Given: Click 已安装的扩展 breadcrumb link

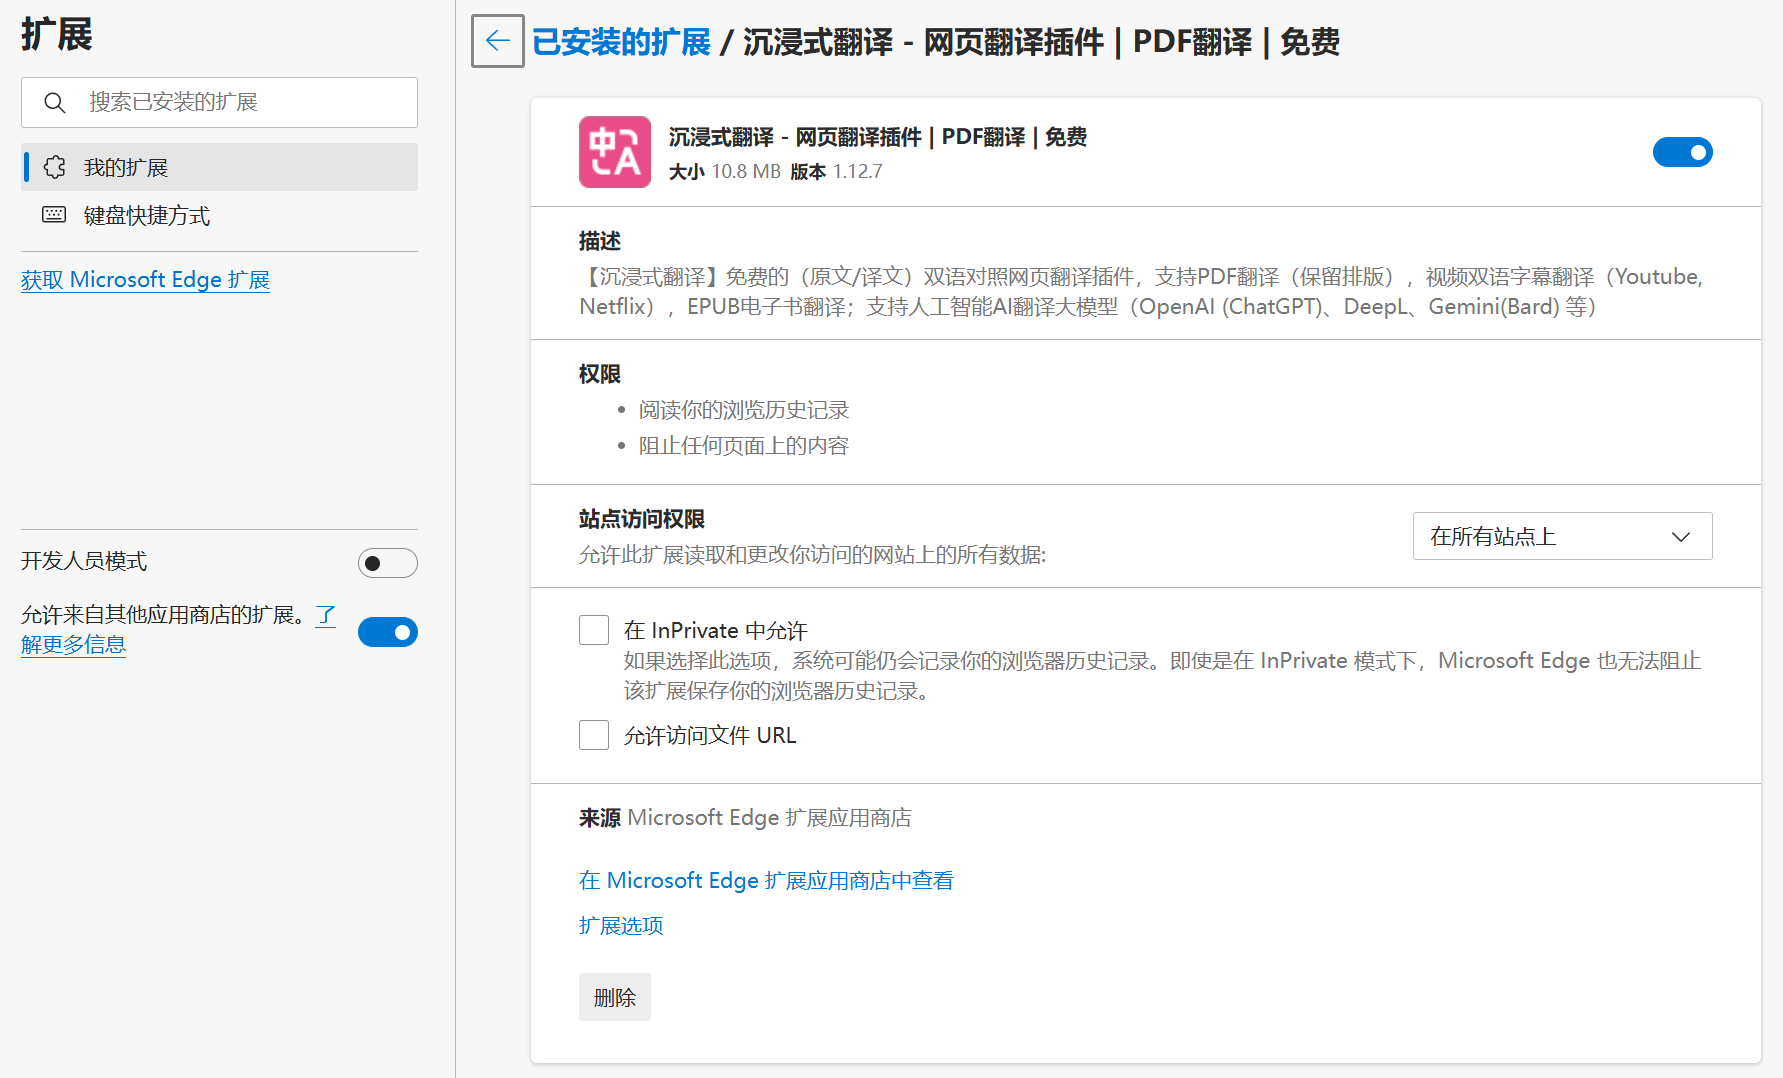Looking at the screenshot, I should tap(621, 42).
